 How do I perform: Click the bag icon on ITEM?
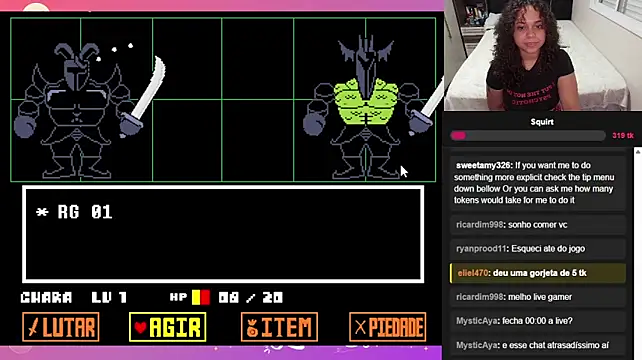click(x=252, y=328)
